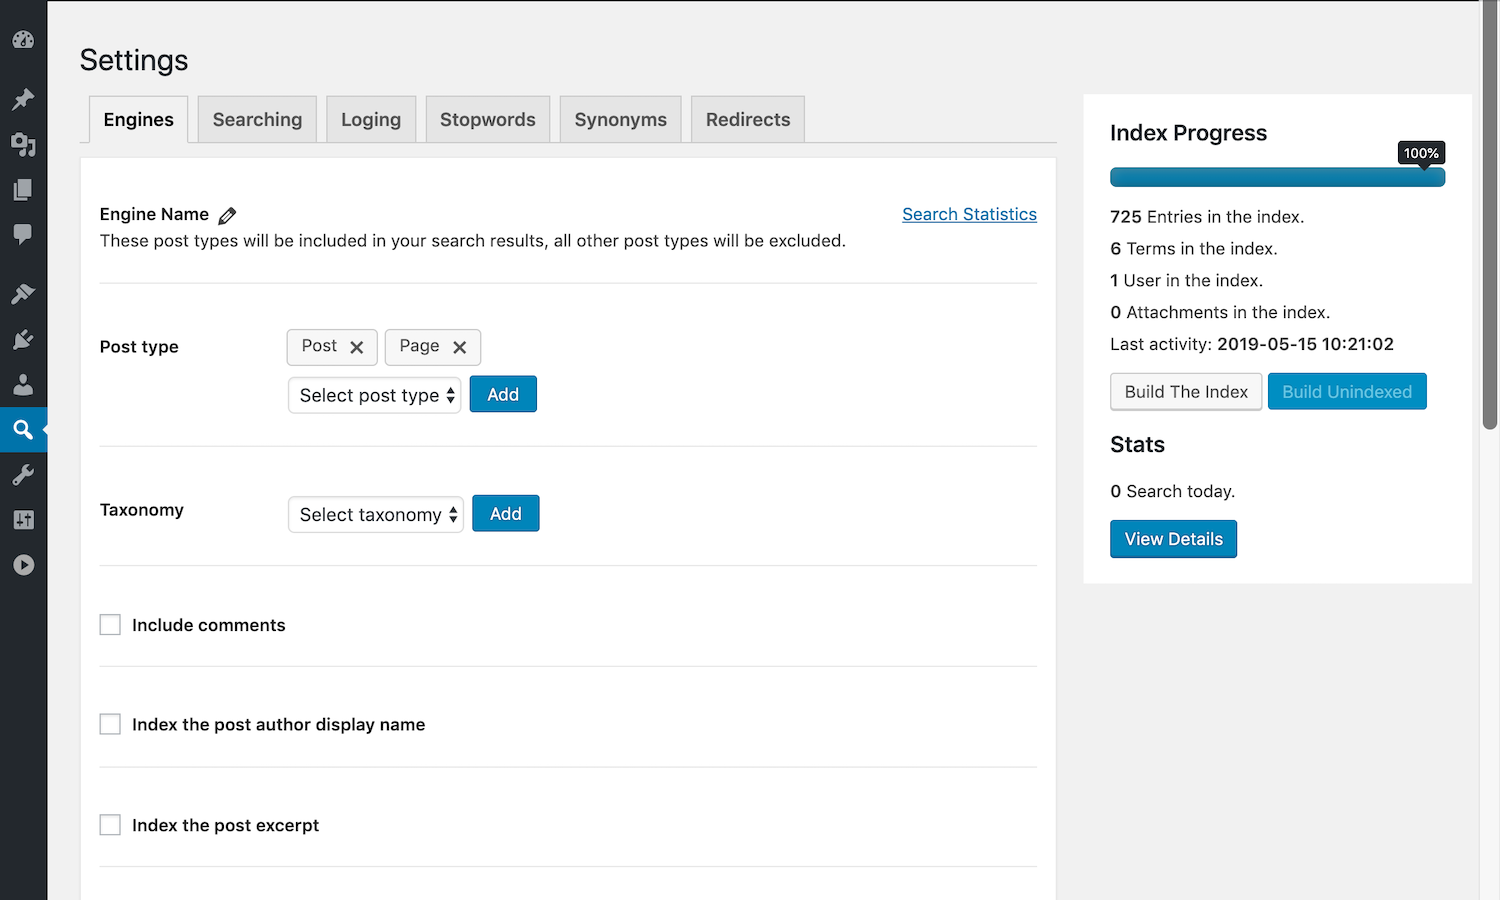1500x900 pixels.
Task: Remove the Post tag with its X
Action: (x=356, y=347)
